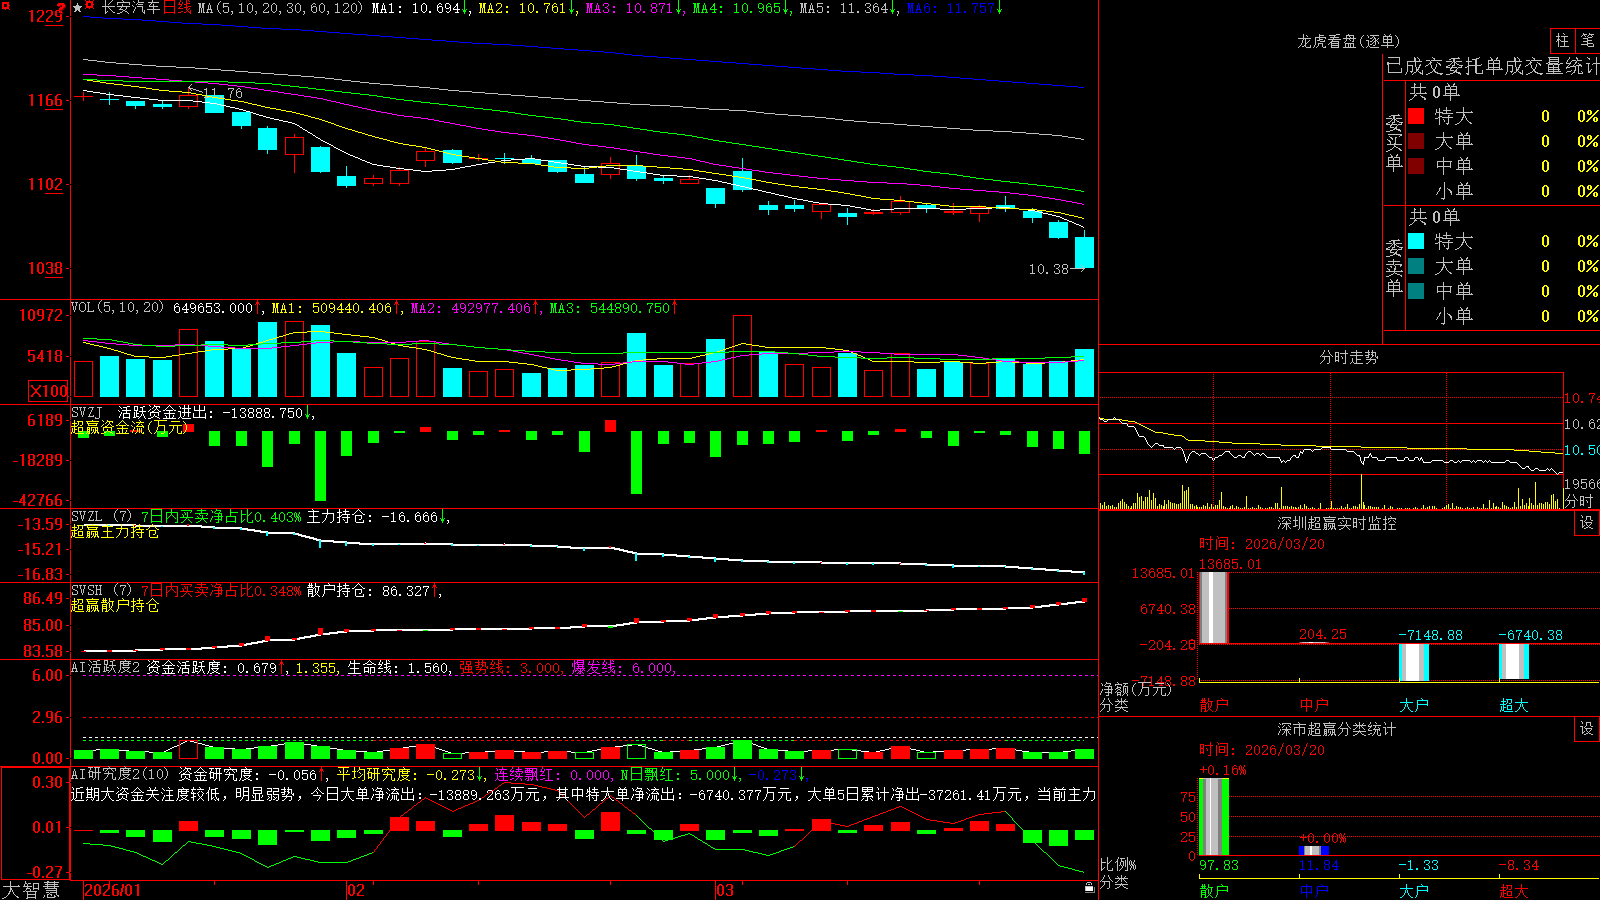Click the 小单 row under 委卖单
The width and height of the screenshot is (1600, 900).
coord(1503,316)
